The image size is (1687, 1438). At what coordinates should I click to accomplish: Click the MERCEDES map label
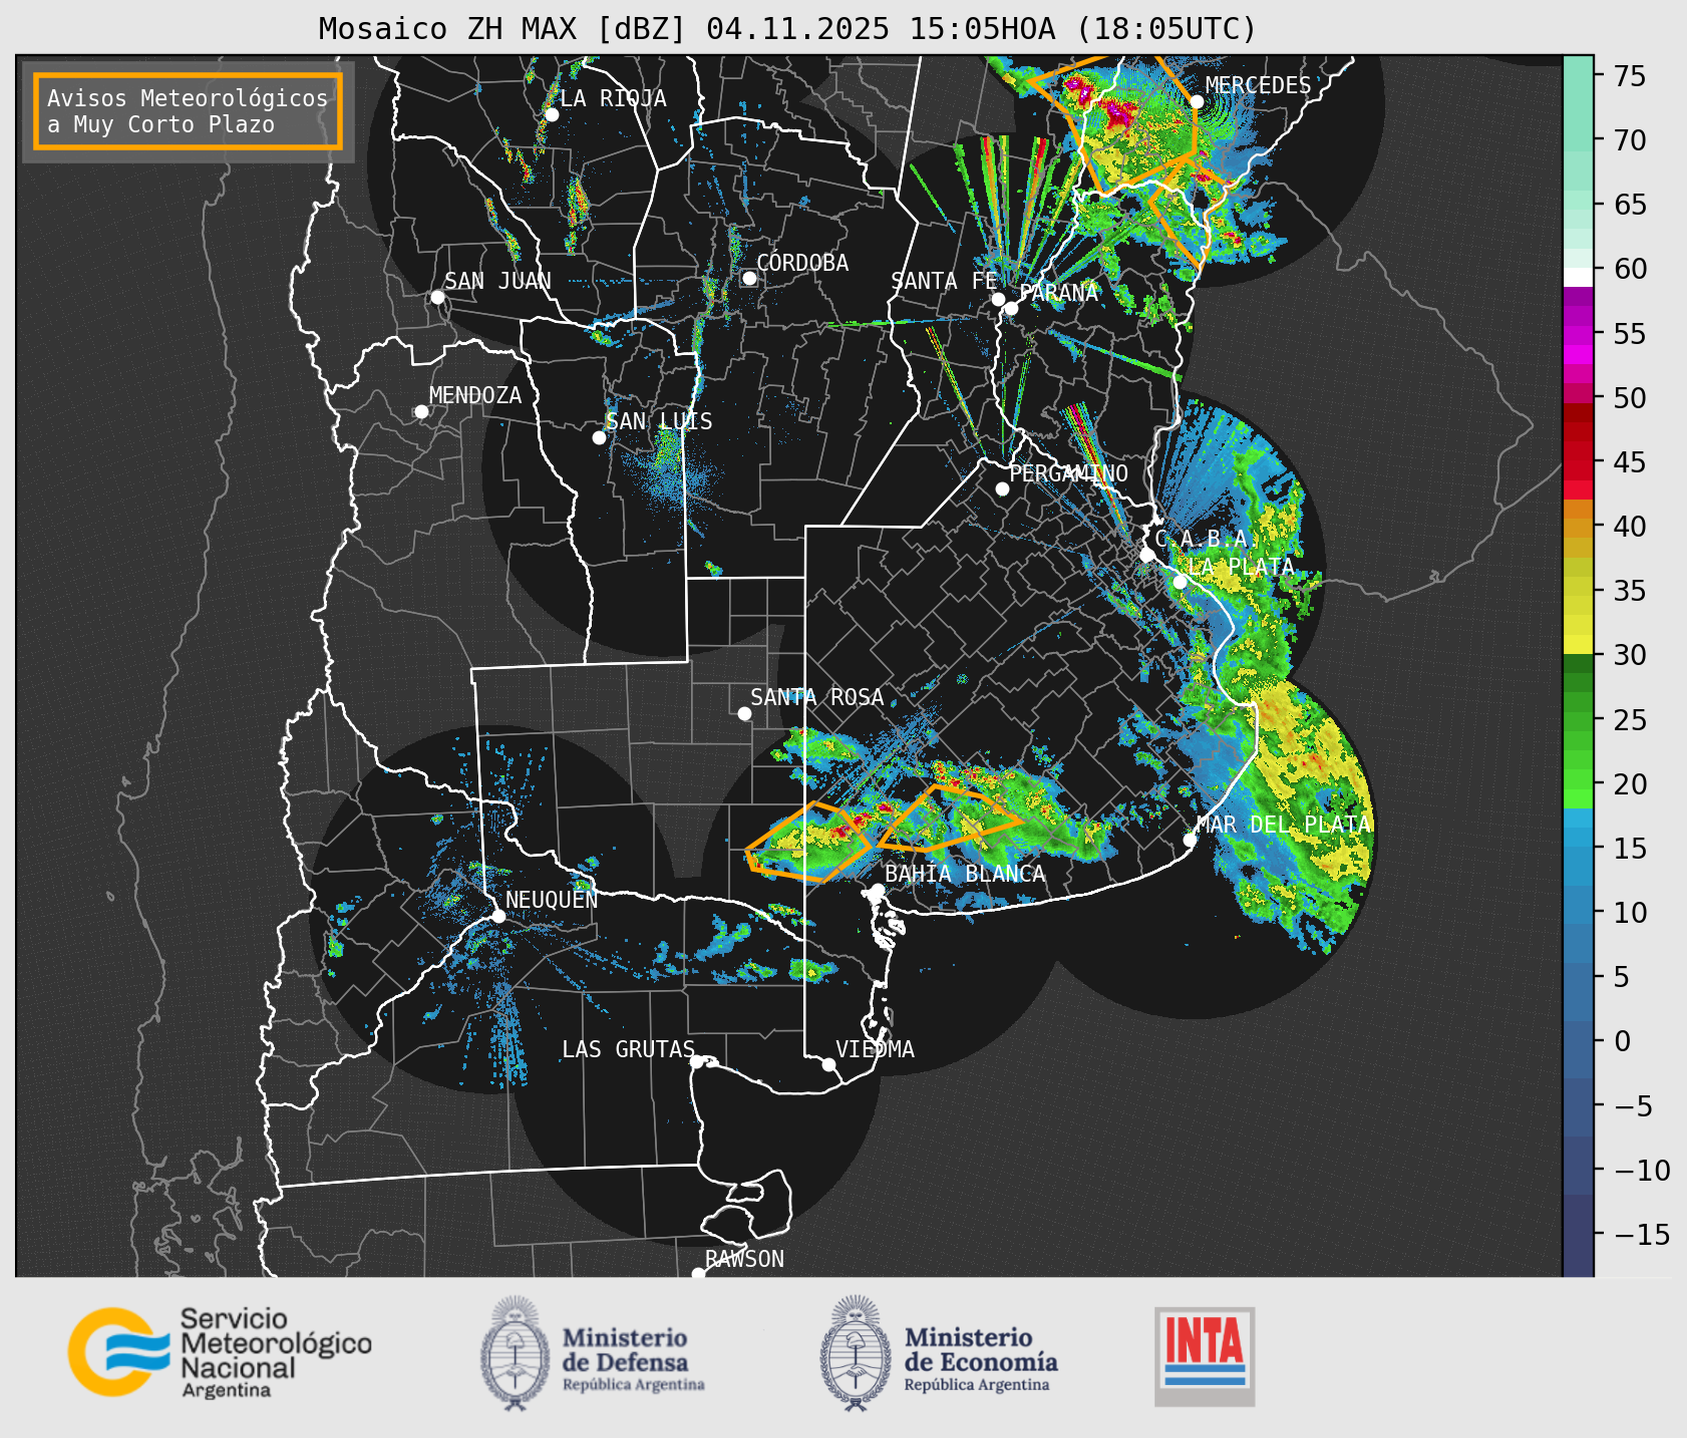pyautogui.click(x=1258, y=85)
